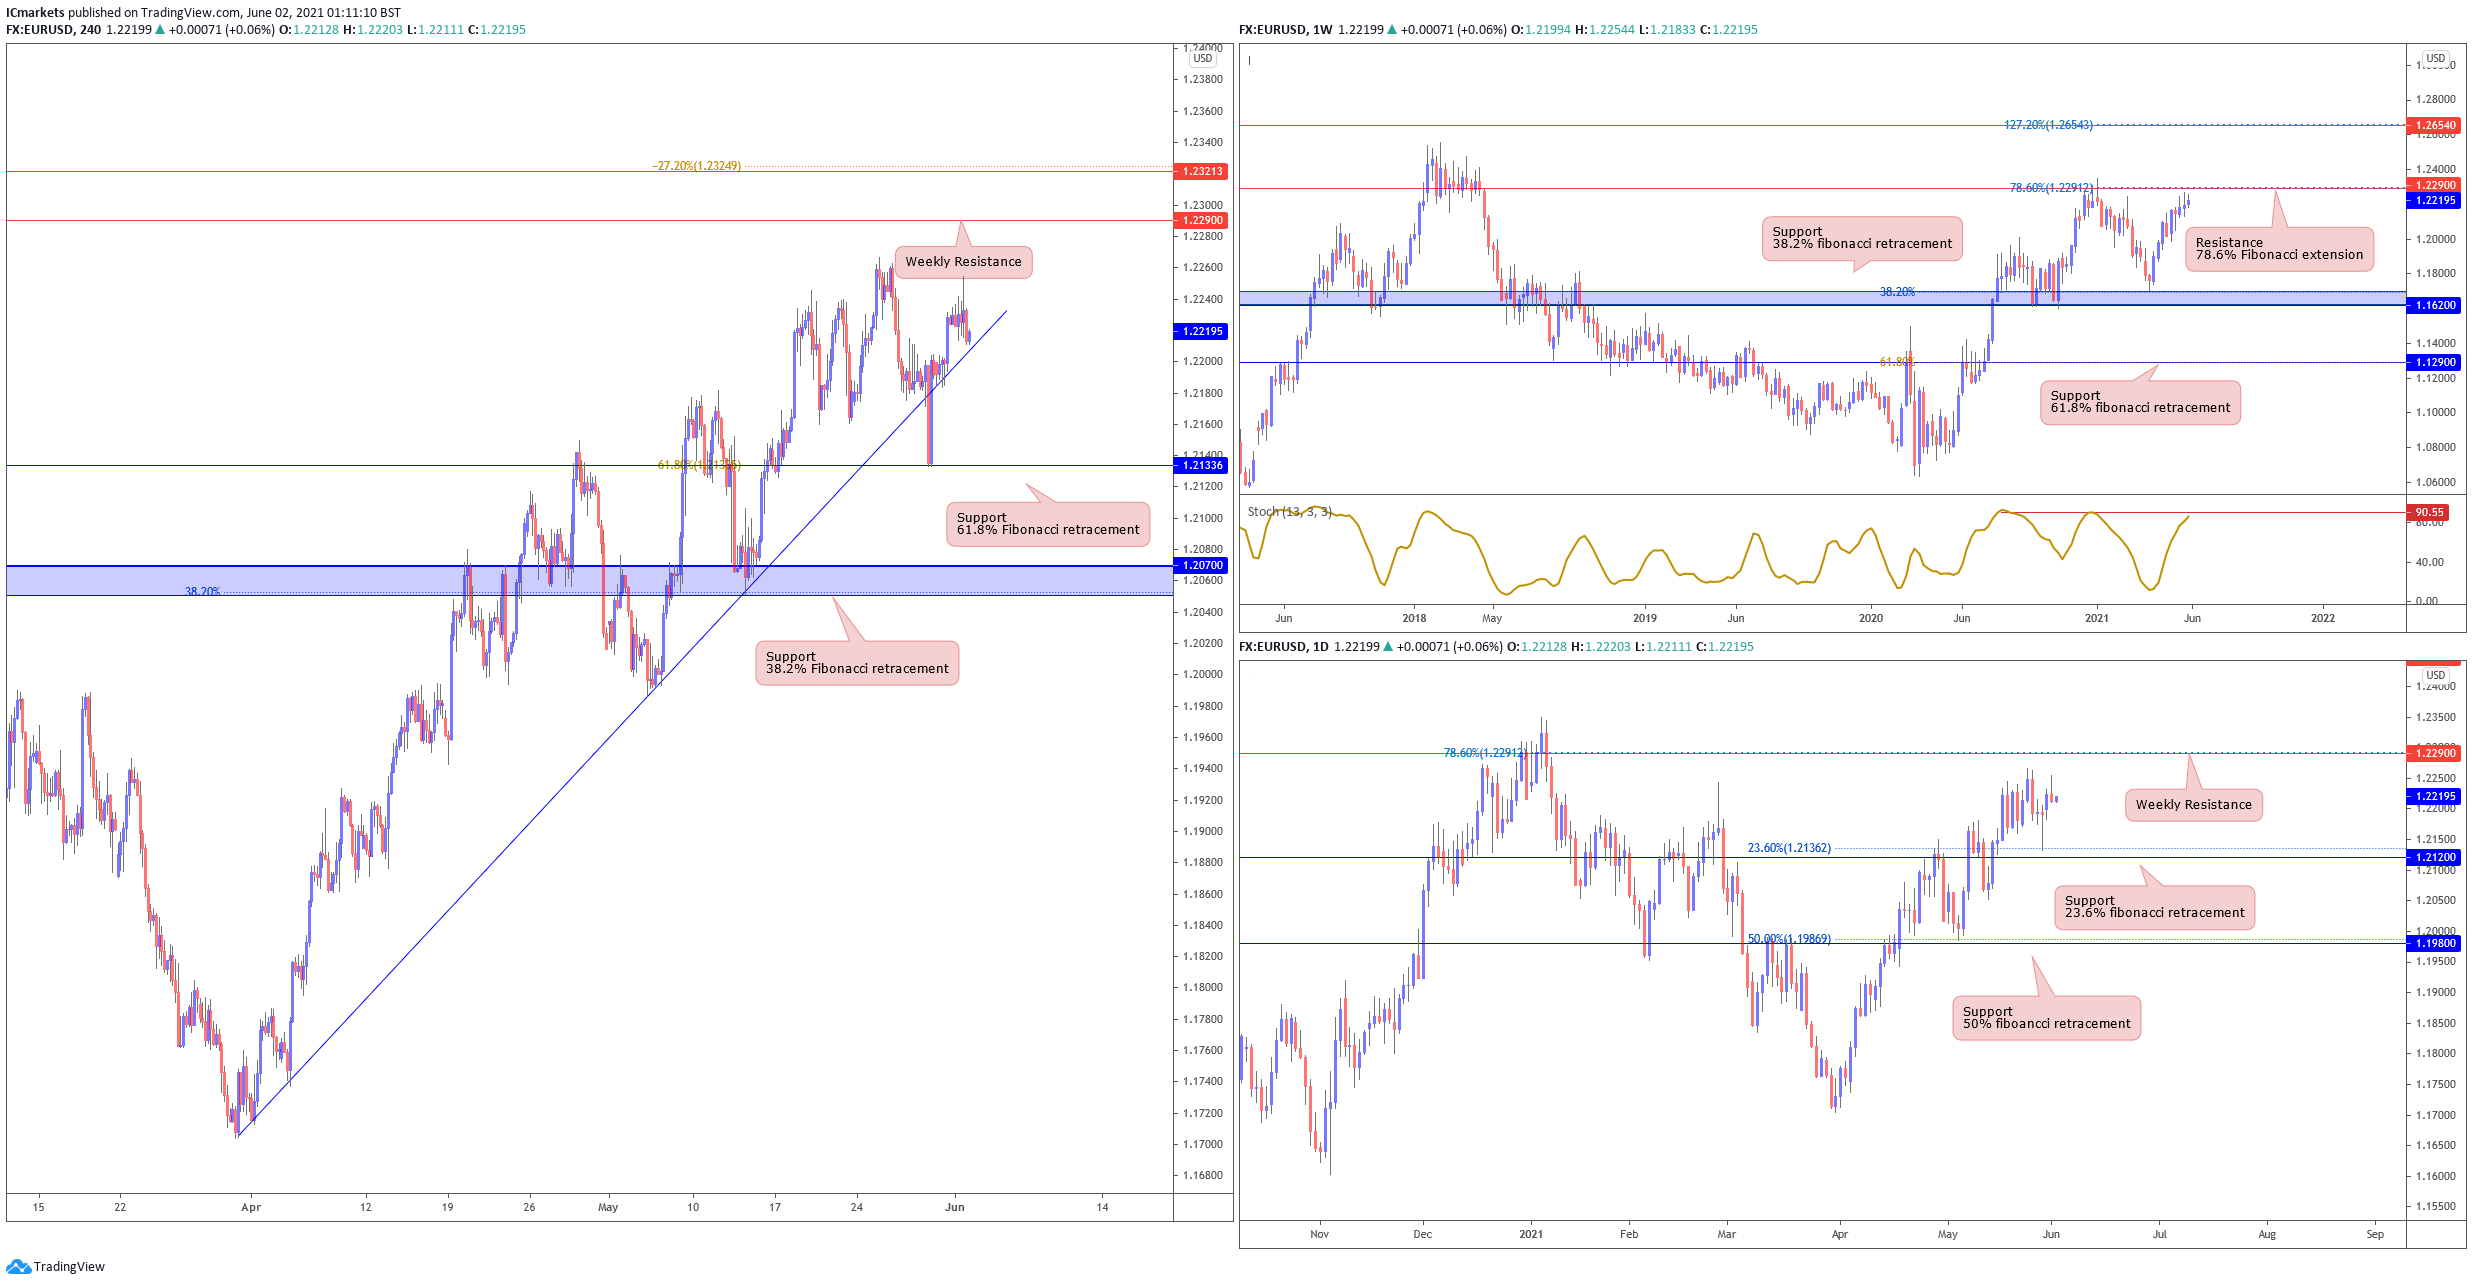
Task: Click Sep on daily chart time axis
Action: point(2375,1235)
